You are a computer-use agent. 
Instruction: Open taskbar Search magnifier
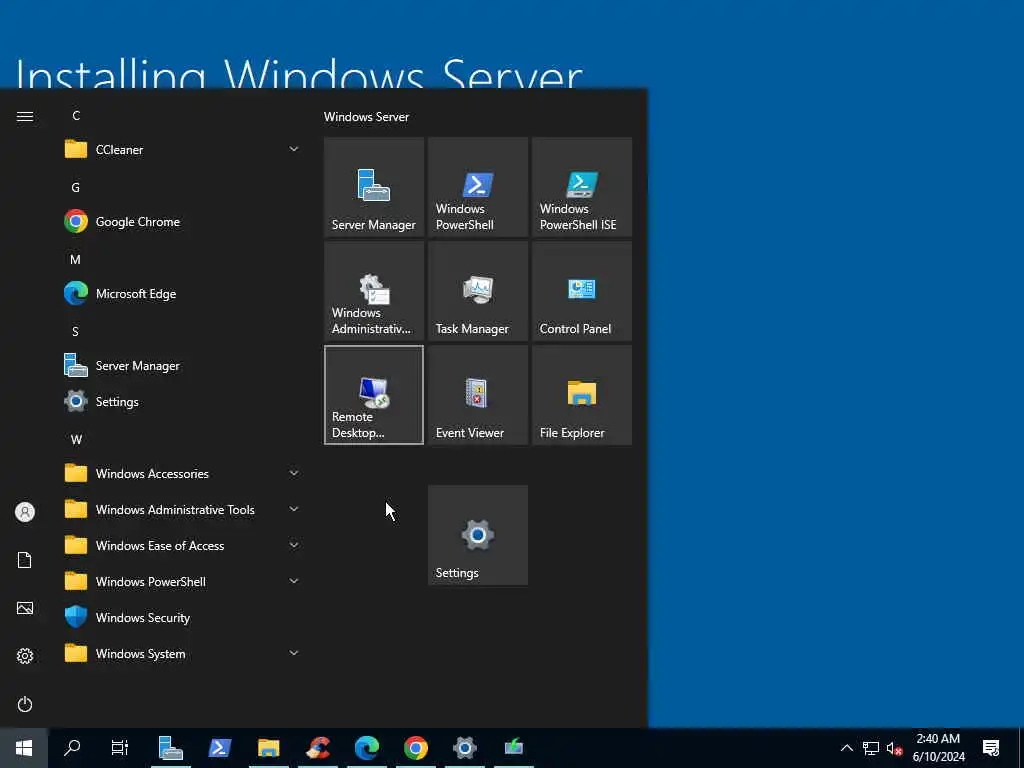tap(72, 748)
